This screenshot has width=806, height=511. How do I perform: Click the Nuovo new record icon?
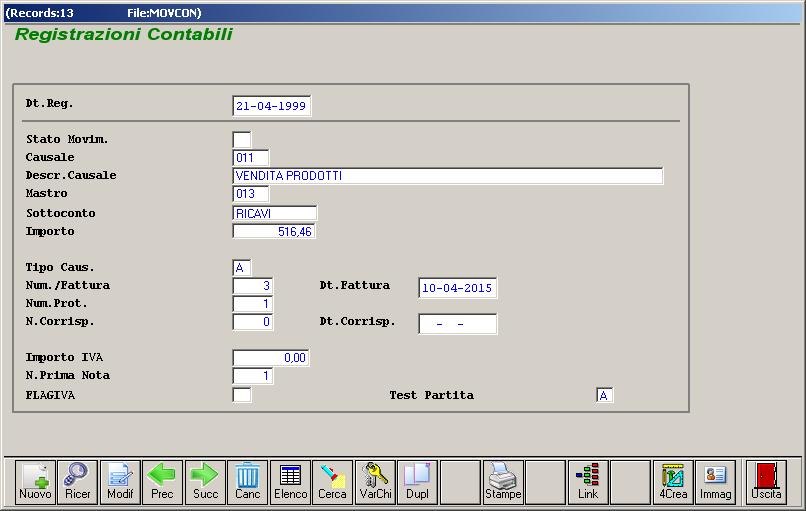coord(35,481)
